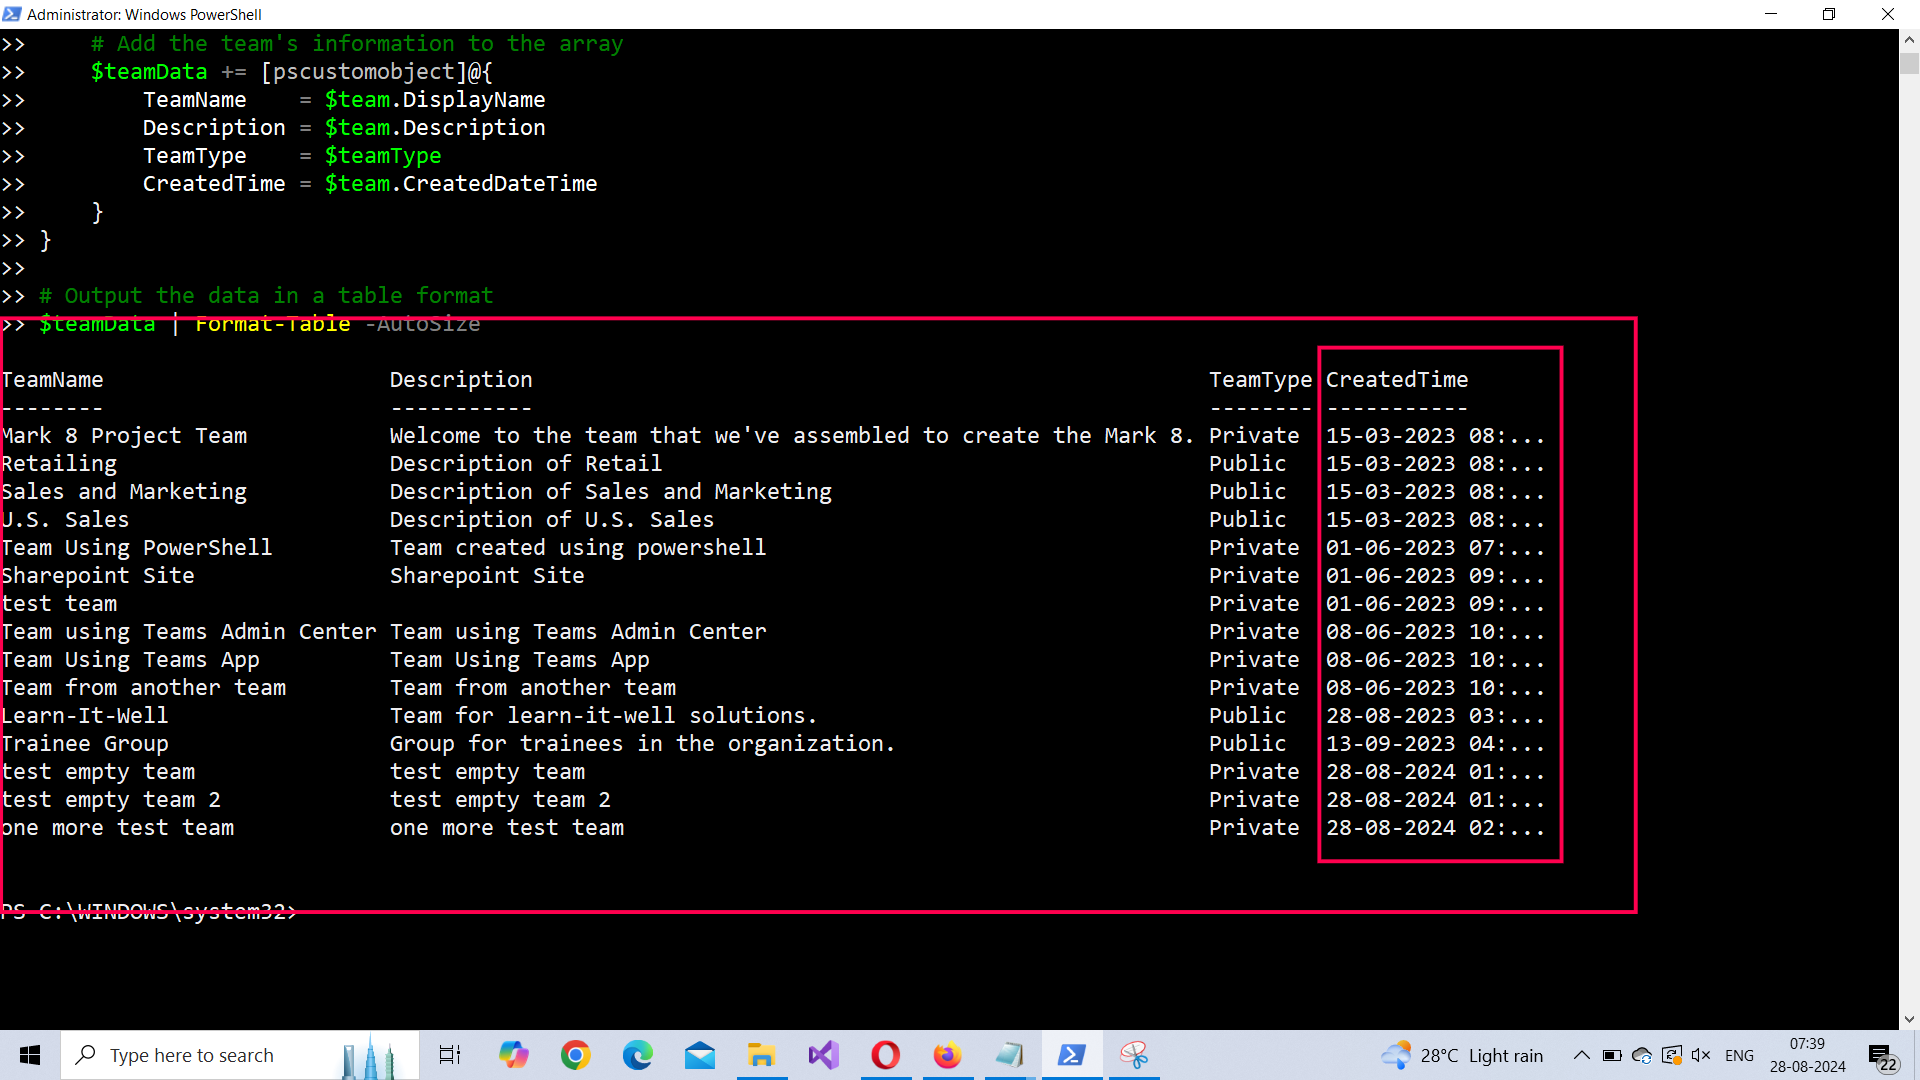The image size is (1920, 1080).
Task: Toggle rotation lock in the system tray
Action: [x=1672, y=1055]
